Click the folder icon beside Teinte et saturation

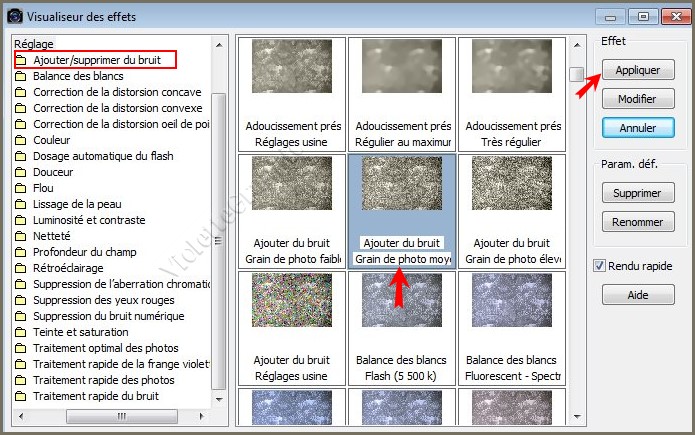(x=21, y=332)
